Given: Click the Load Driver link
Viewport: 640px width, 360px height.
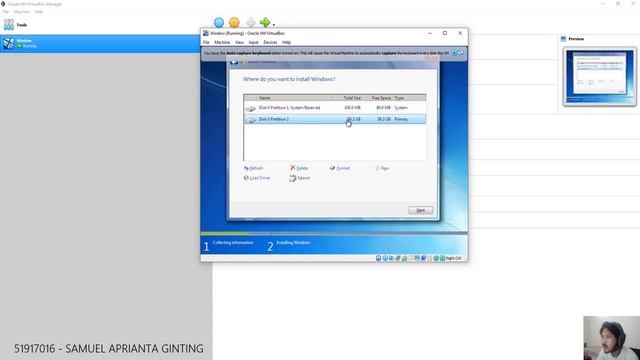Looking at the screenshot, I should [257, 178].
